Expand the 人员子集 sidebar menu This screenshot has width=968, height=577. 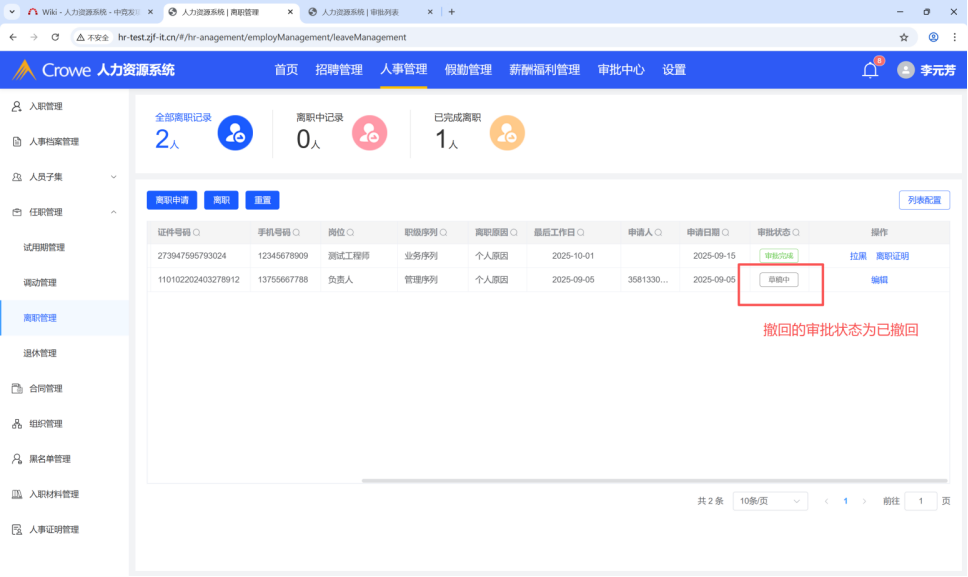tap(113, 177)
